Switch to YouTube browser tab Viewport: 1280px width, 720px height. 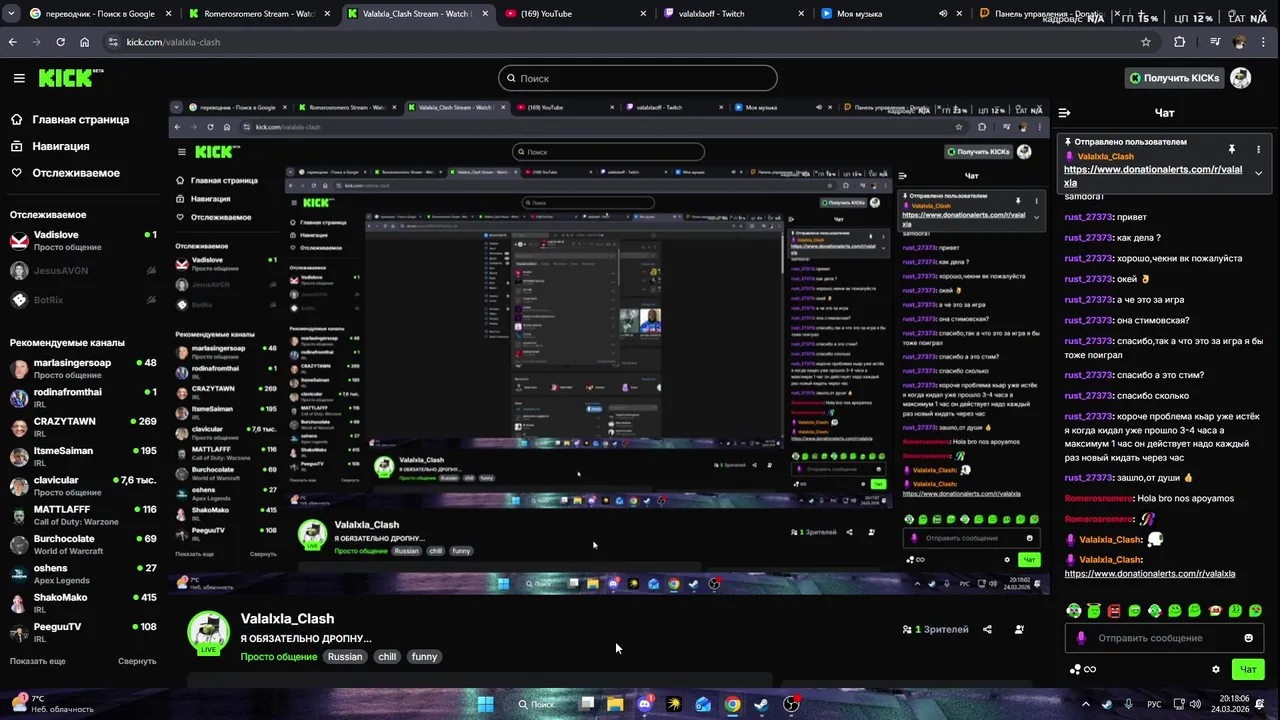click(x=575, y=14)
